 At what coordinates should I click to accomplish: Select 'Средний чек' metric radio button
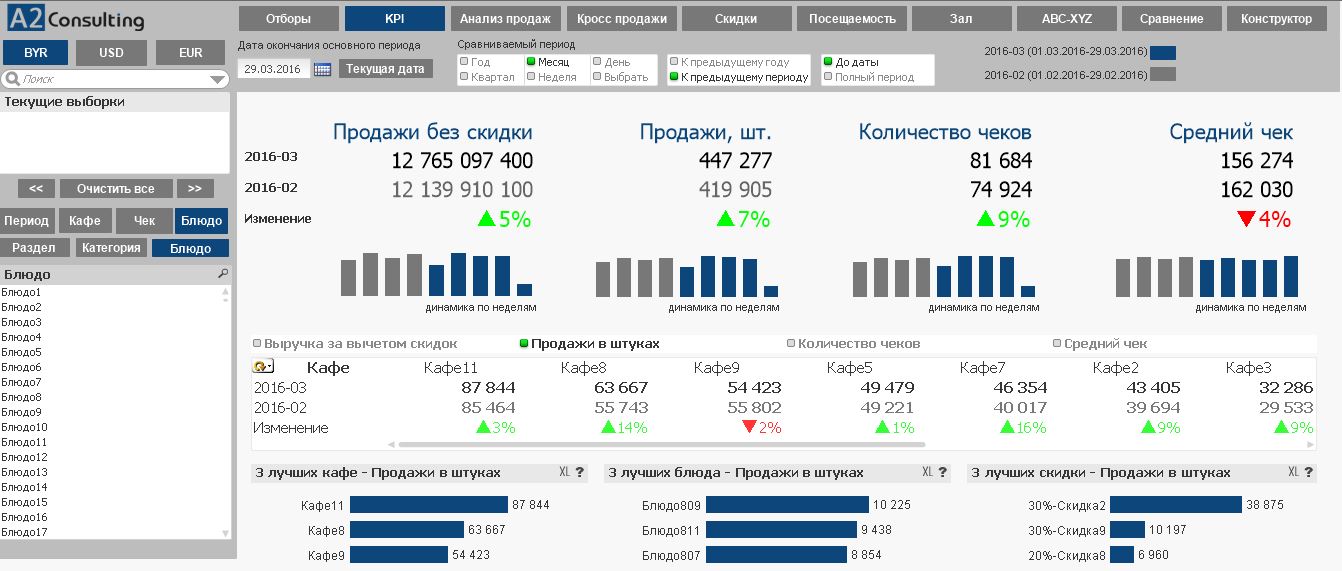1057,343
